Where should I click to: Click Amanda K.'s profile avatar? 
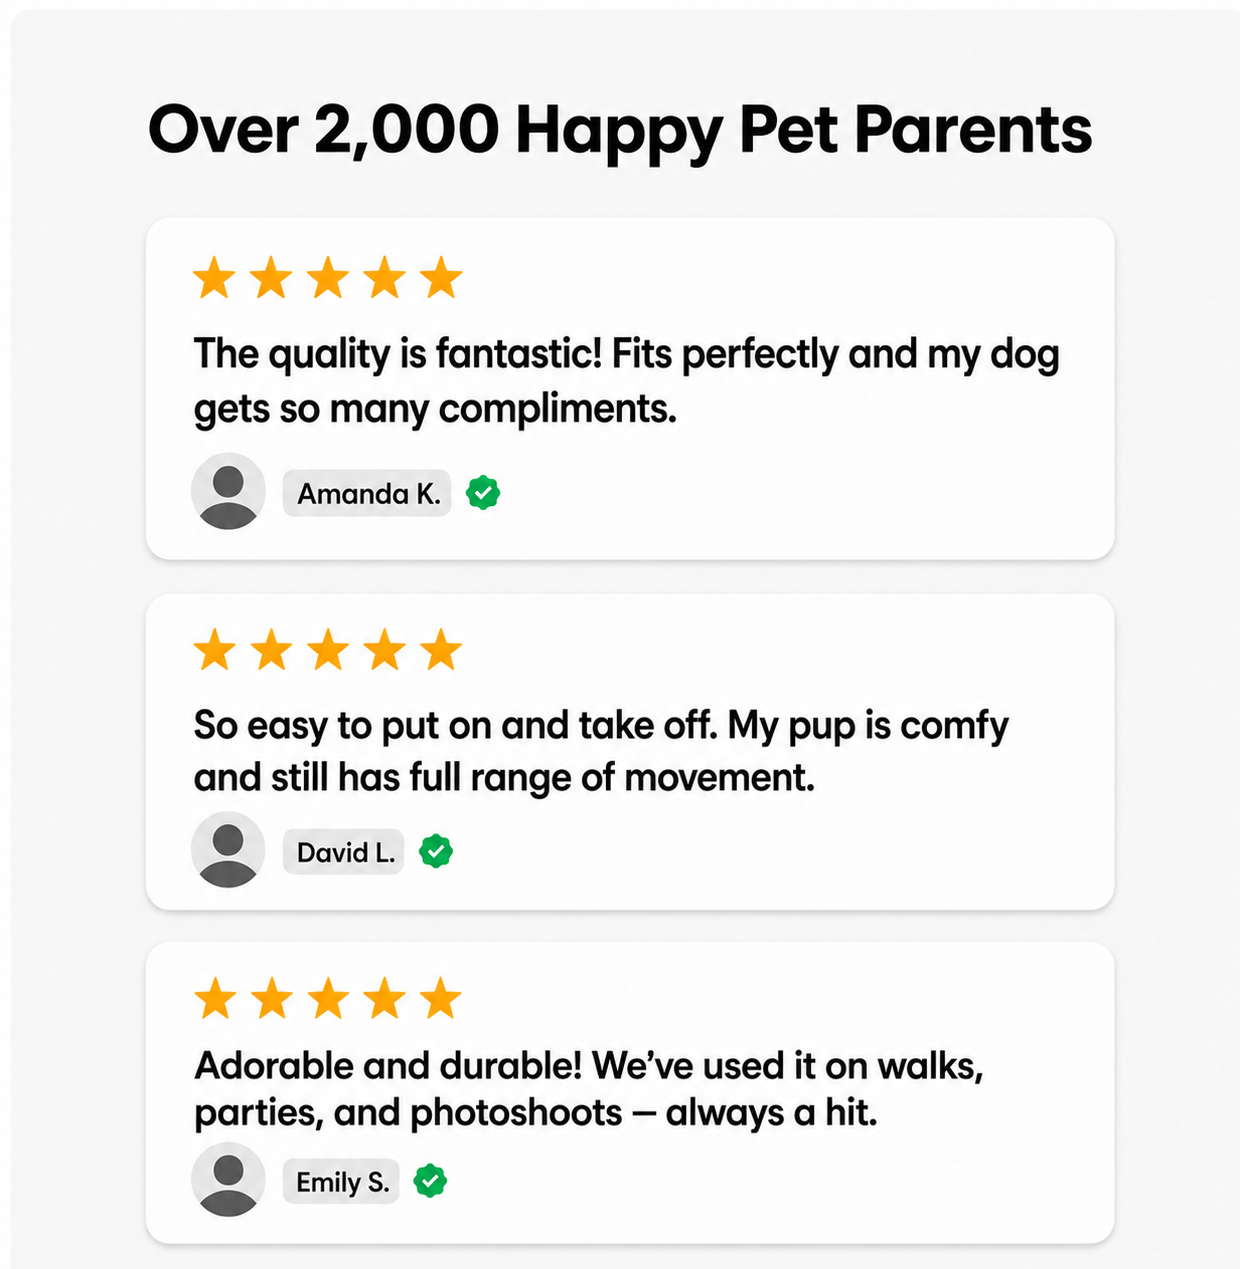(x=228, y=491)
